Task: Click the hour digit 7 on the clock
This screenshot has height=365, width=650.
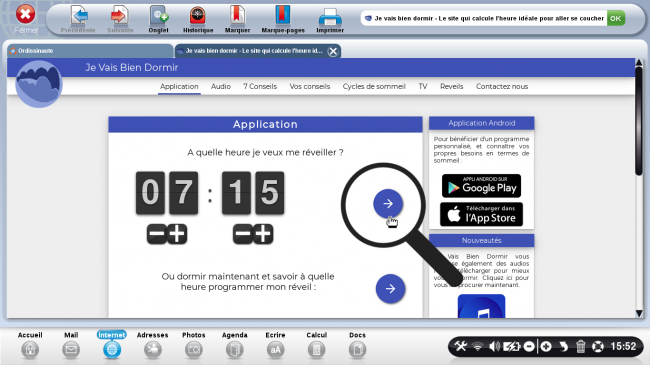Action: pos(183,193)
